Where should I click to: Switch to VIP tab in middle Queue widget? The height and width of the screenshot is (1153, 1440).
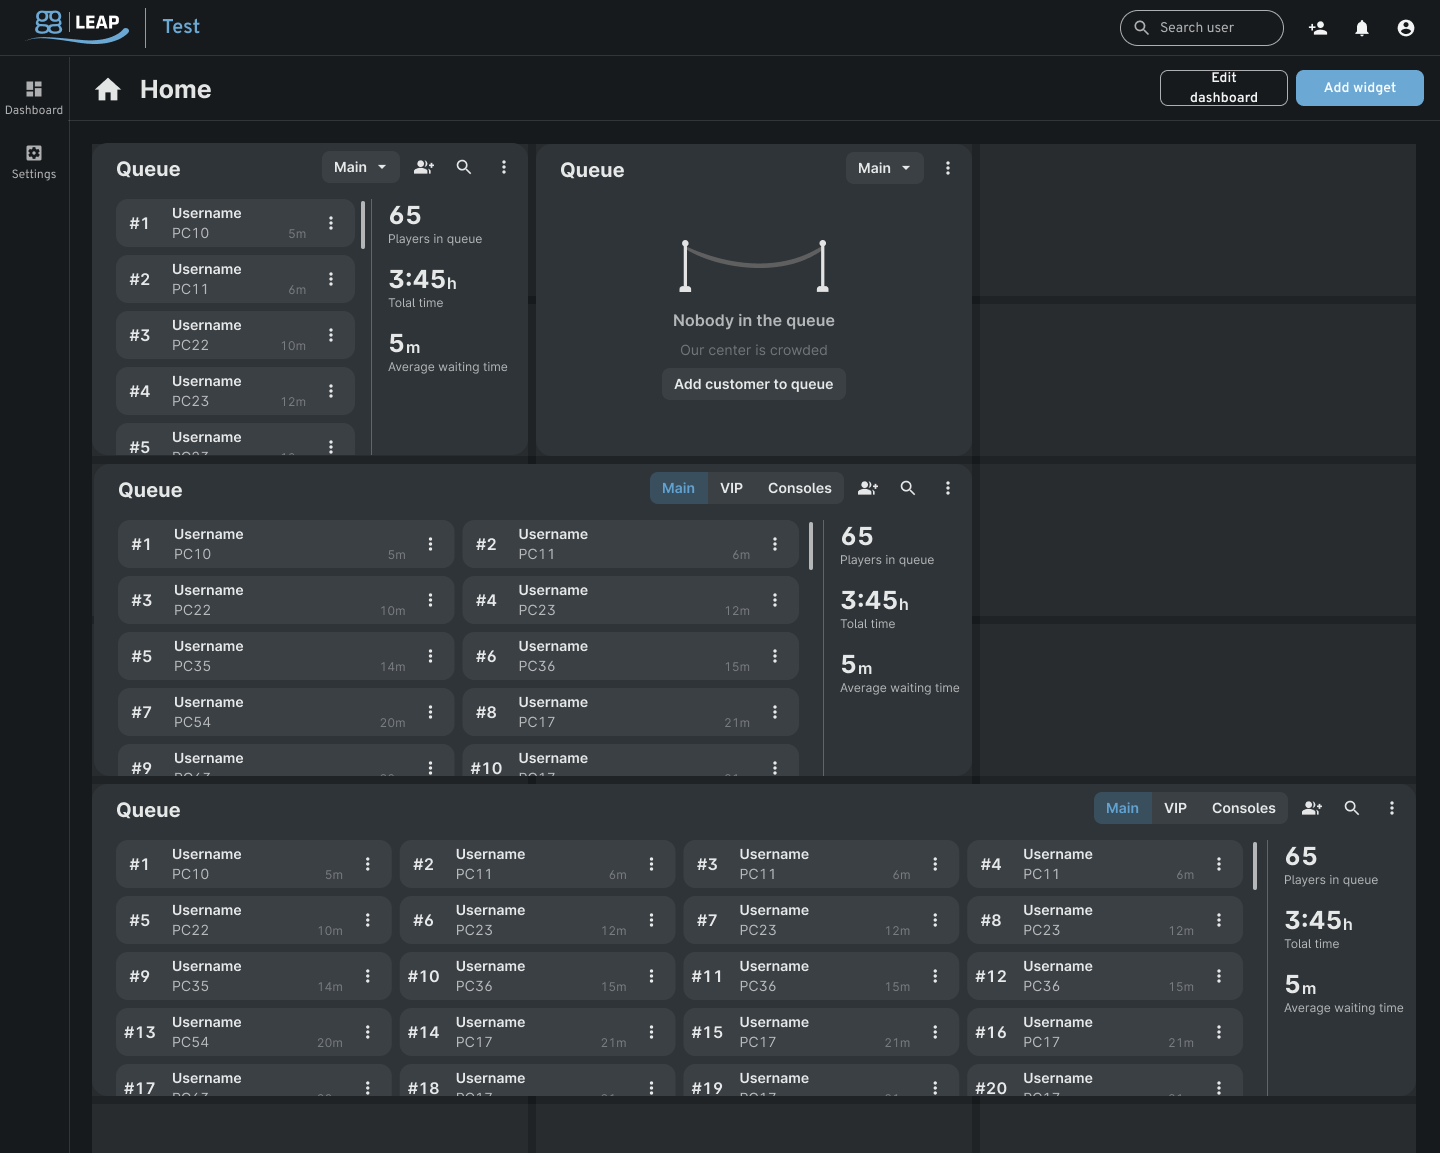tap(731, 488)
